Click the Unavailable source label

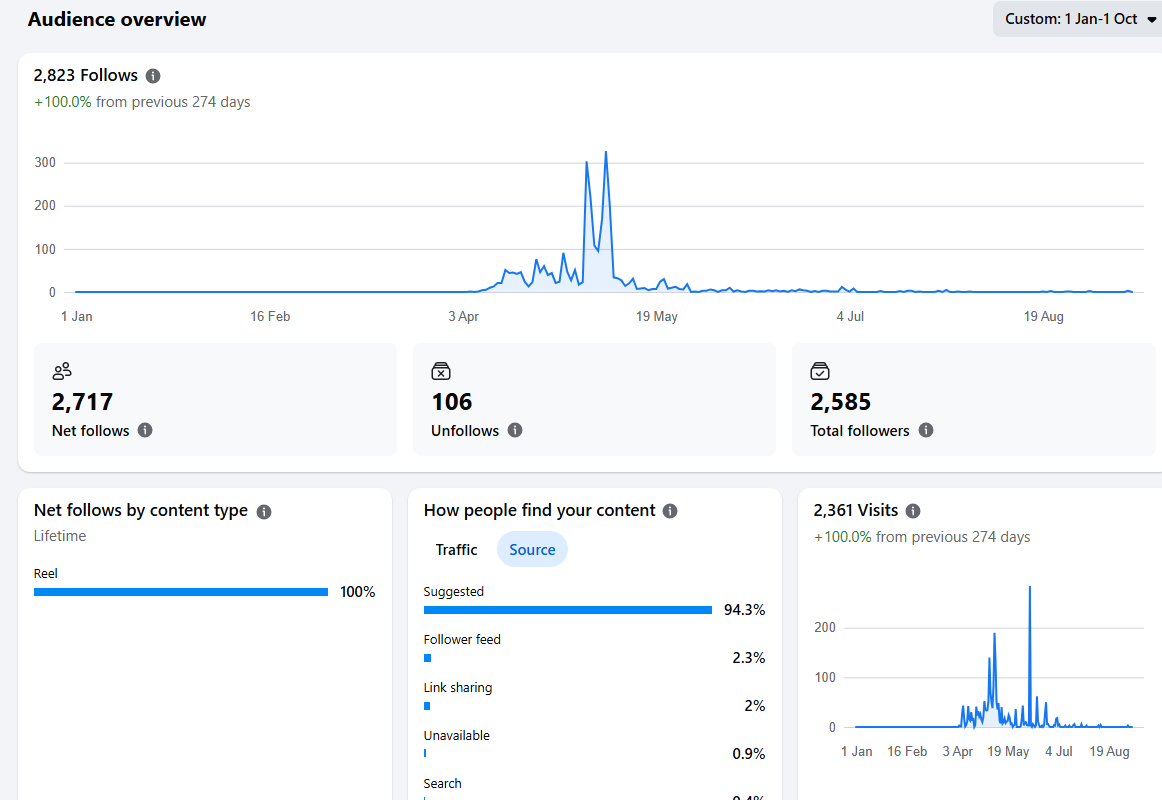pos(456,736)
